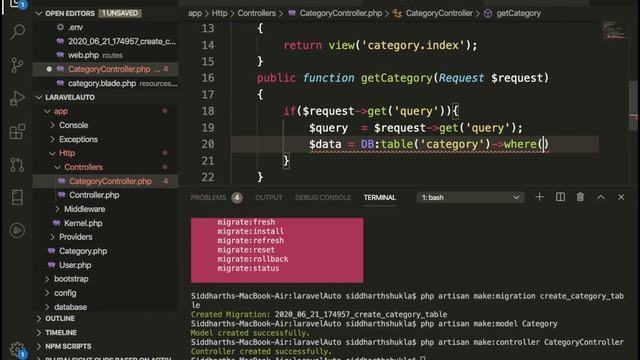
Task: Open the Manage gear settings icon
Action: pyautogui.click(x=17, y=350)
